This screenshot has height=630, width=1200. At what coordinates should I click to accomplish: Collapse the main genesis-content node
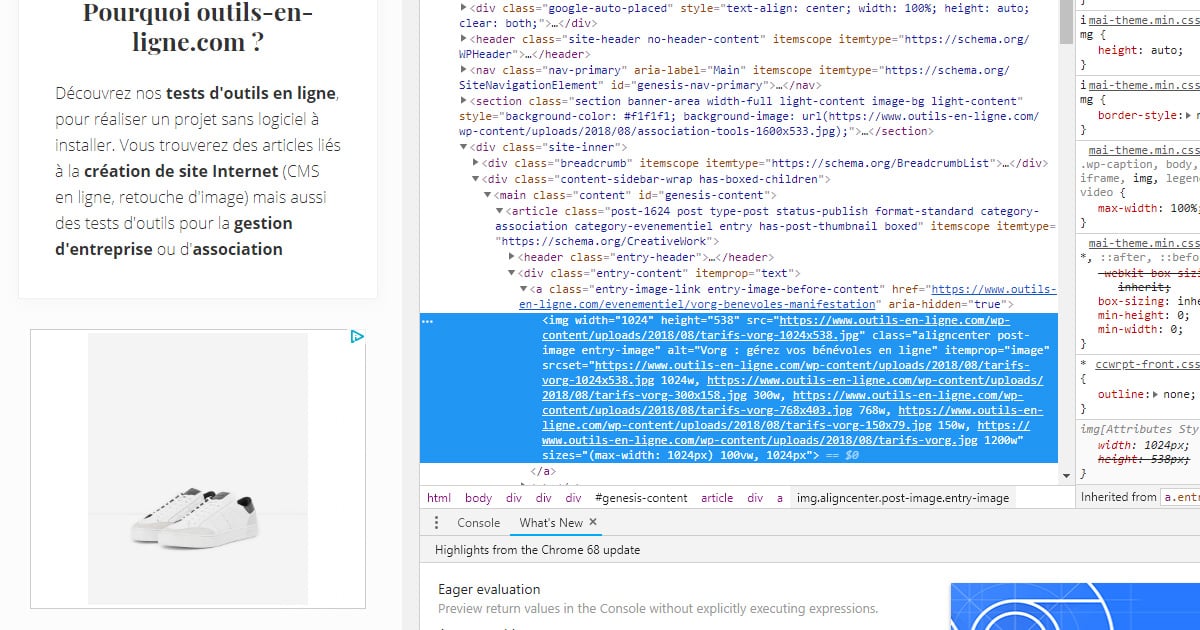(487, 195)
